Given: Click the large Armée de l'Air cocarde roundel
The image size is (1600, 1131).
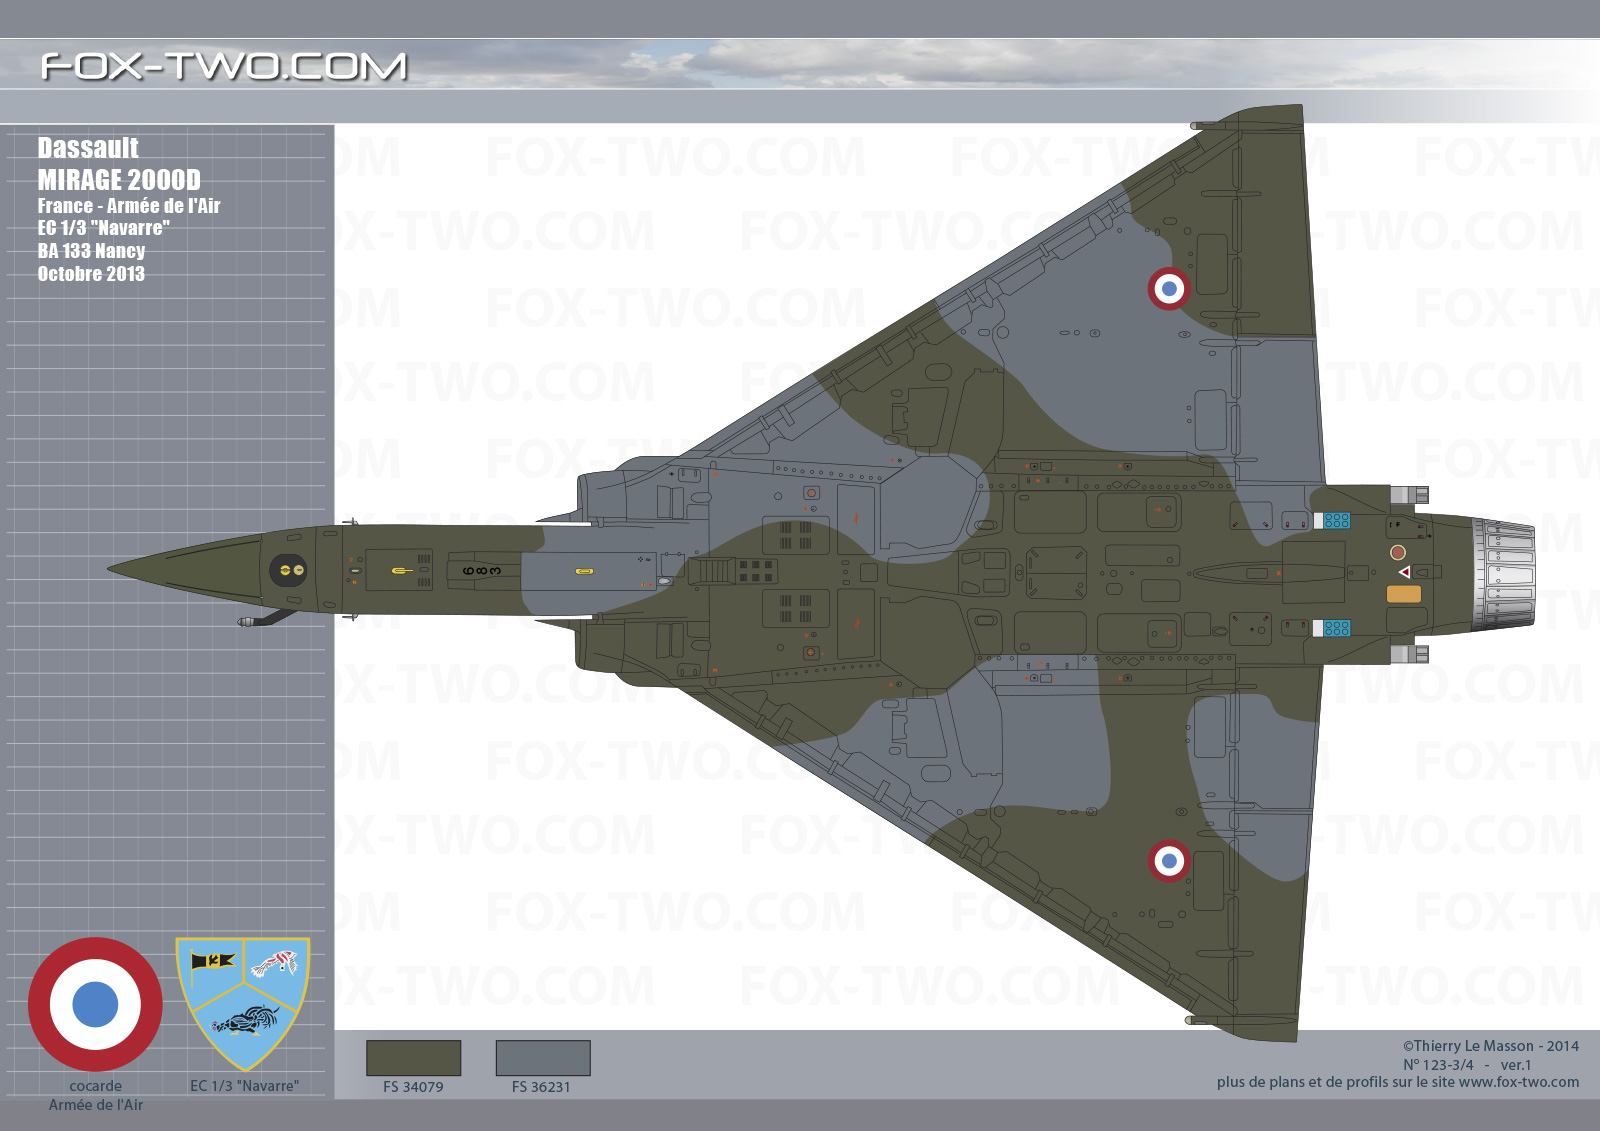Looking at the screenshot, I should pos(95,1004).
